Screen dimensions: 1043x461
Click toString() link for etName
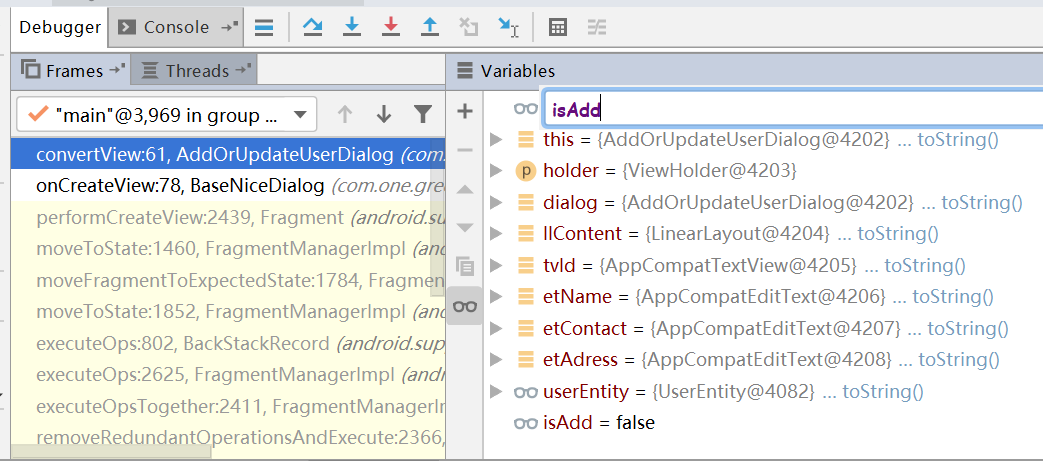coord(953,297)
